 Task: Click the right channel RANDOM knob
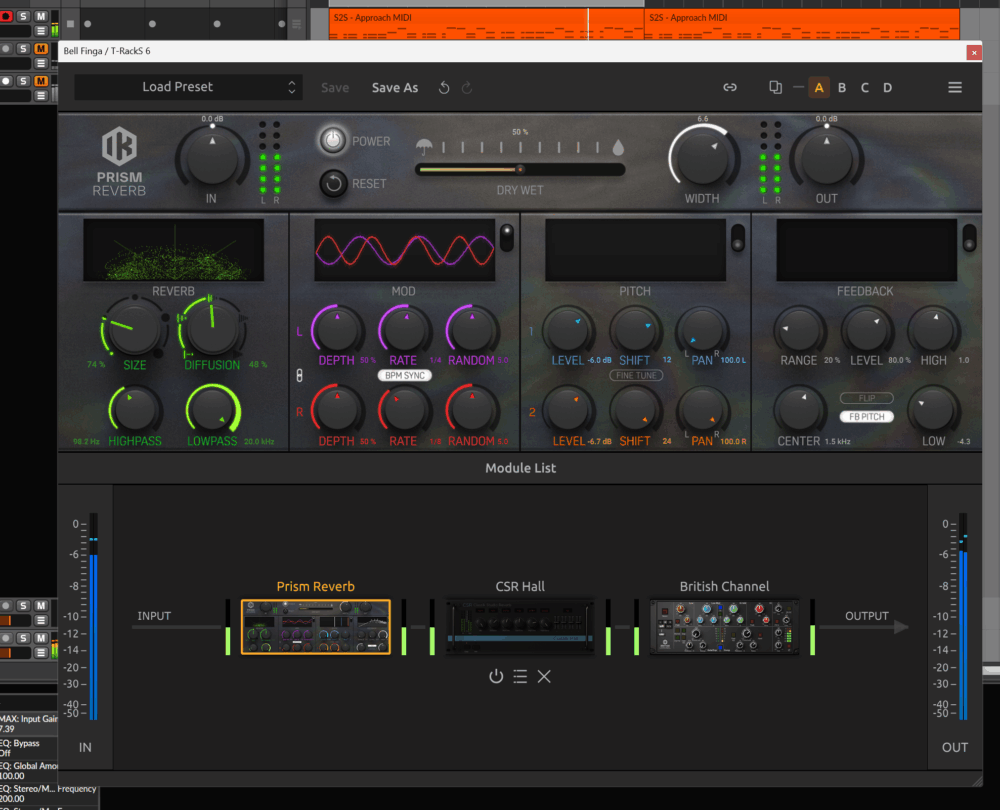472,410
